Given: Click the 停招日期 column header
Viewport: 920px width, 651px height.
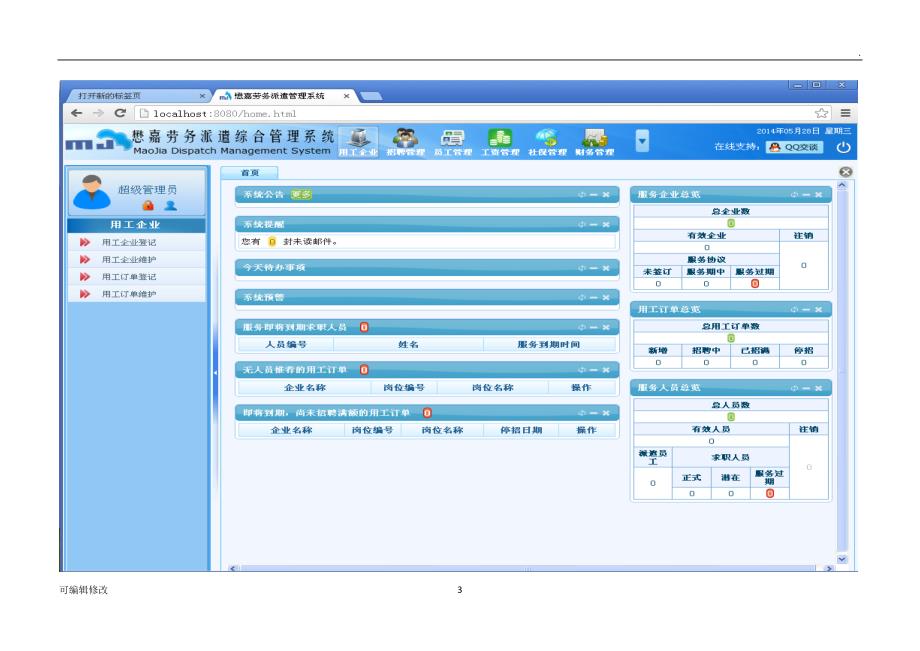Looking at the screenshot, I should [x=521, y=430].
